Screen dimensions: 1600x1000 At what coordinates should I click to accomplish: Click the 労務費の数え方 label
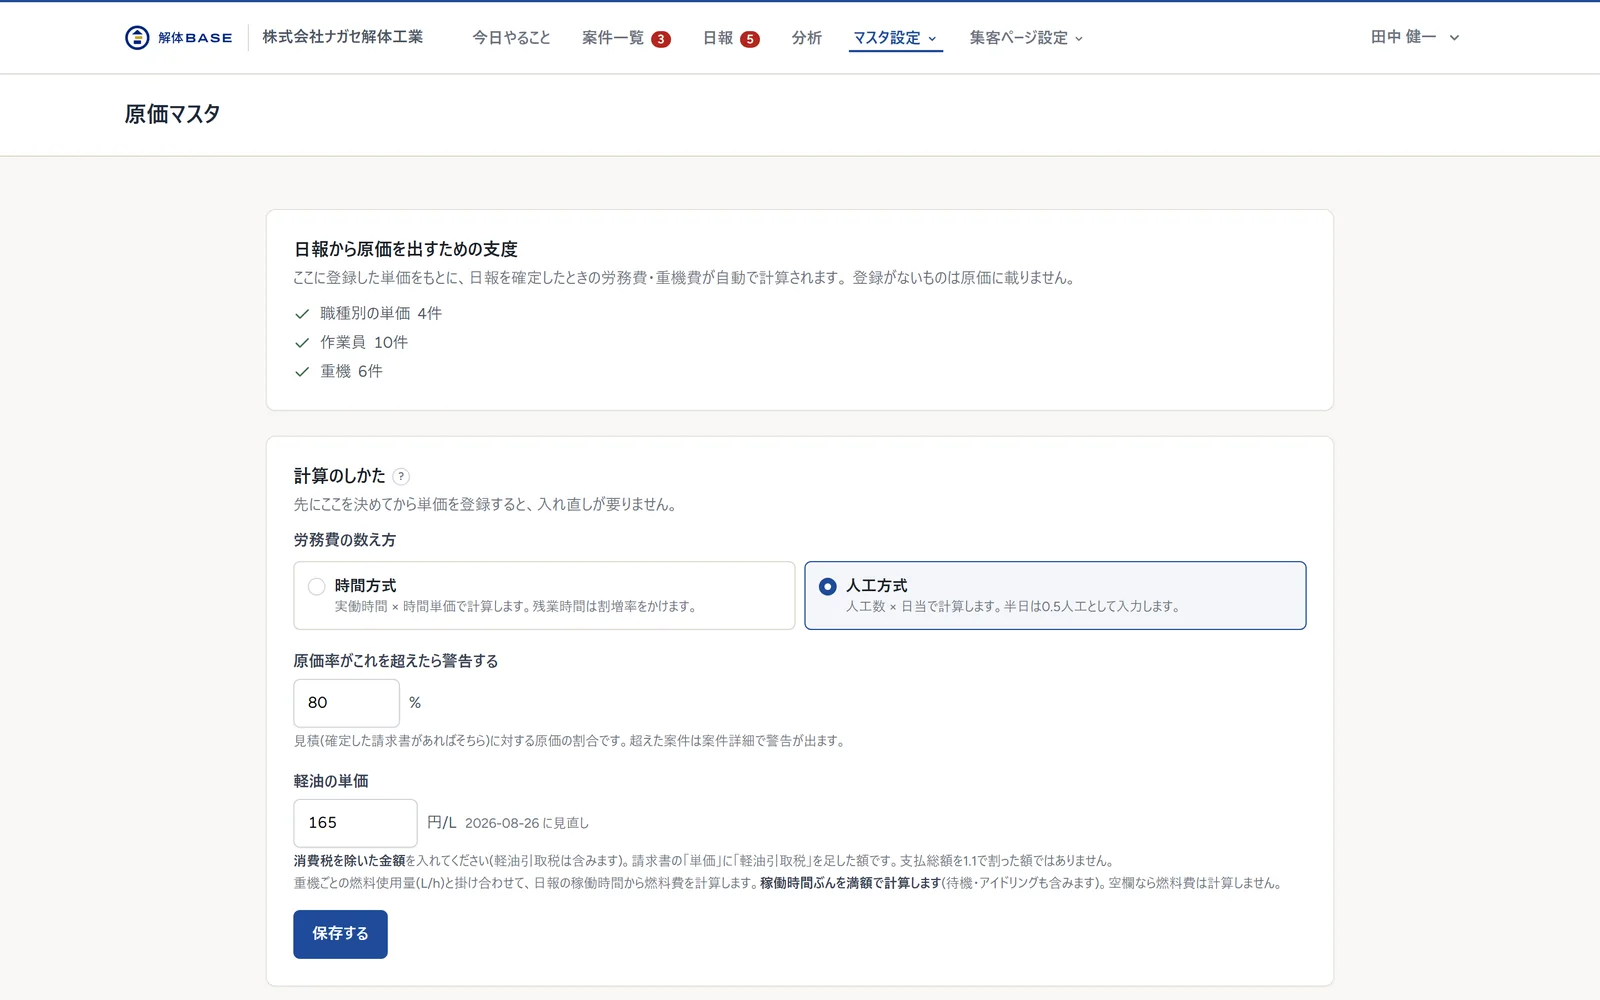point(345,540)
